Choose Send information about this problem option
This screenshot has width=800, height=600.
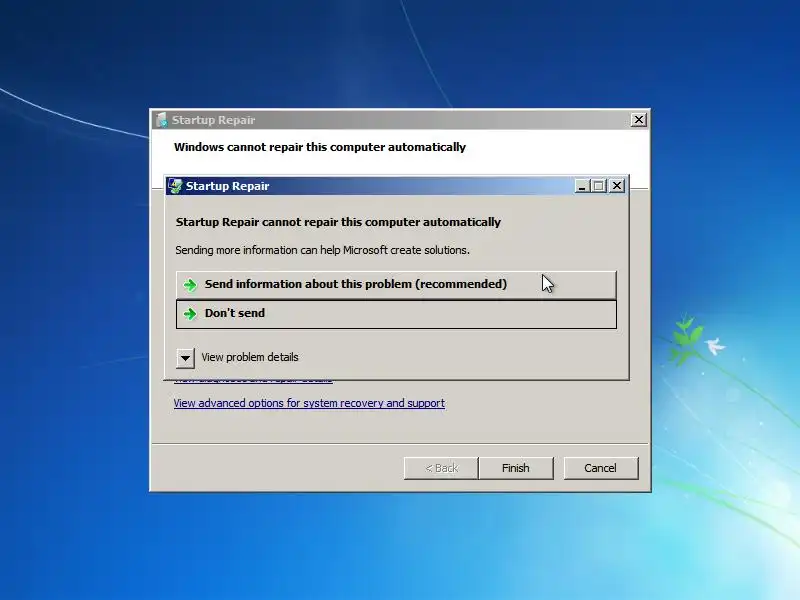pyautogui.click(x=396, y=285)
